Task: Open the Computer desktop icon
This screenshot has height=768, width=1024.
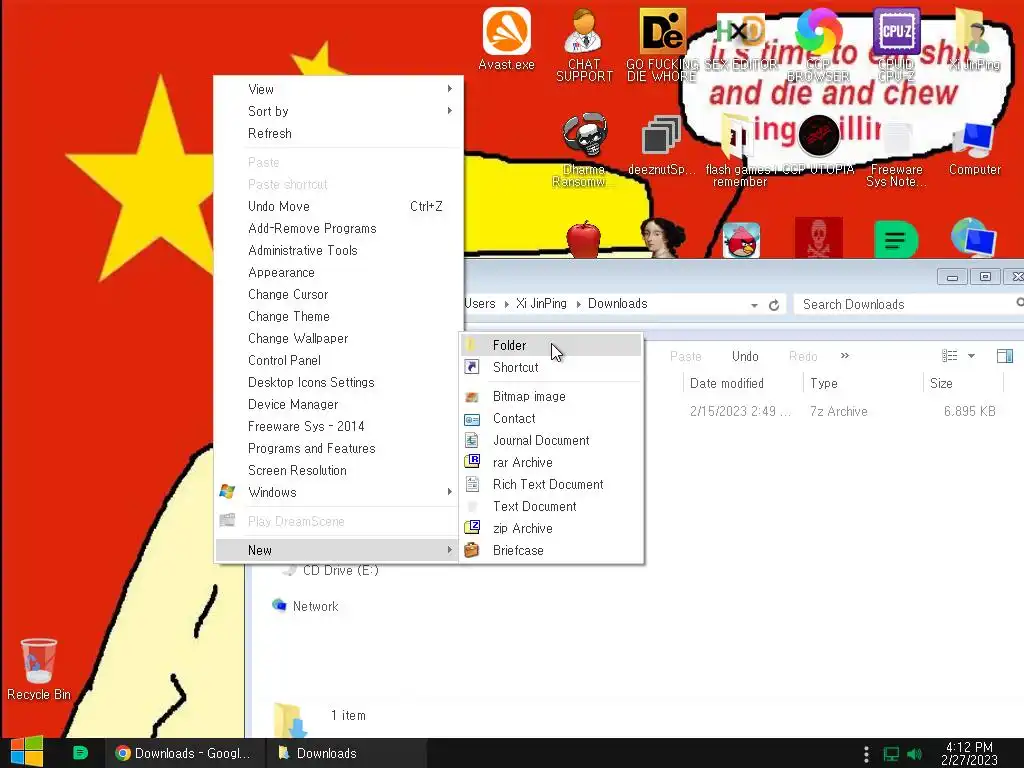Action: click(x=974, y=149)
